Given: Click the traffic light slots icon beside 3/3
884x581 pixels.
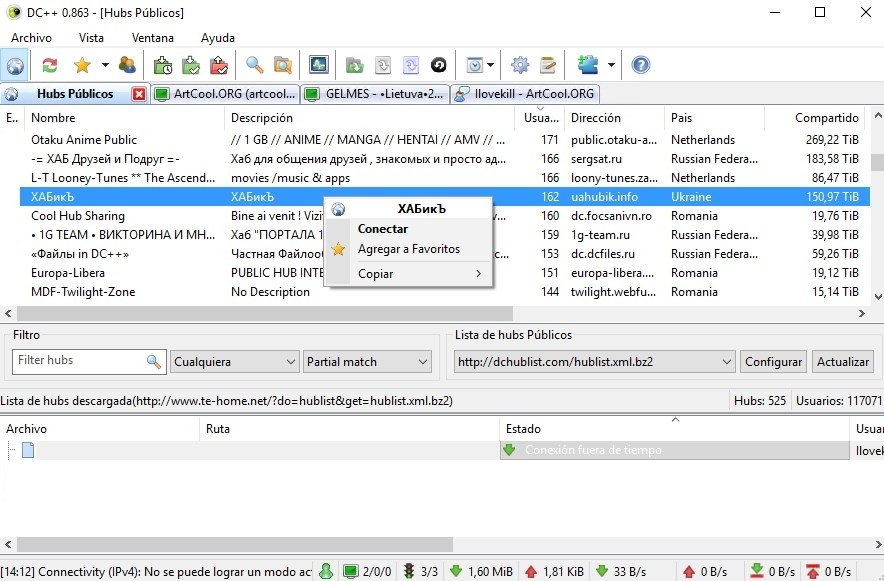Looking at the screenshot, I should (409, 571).
